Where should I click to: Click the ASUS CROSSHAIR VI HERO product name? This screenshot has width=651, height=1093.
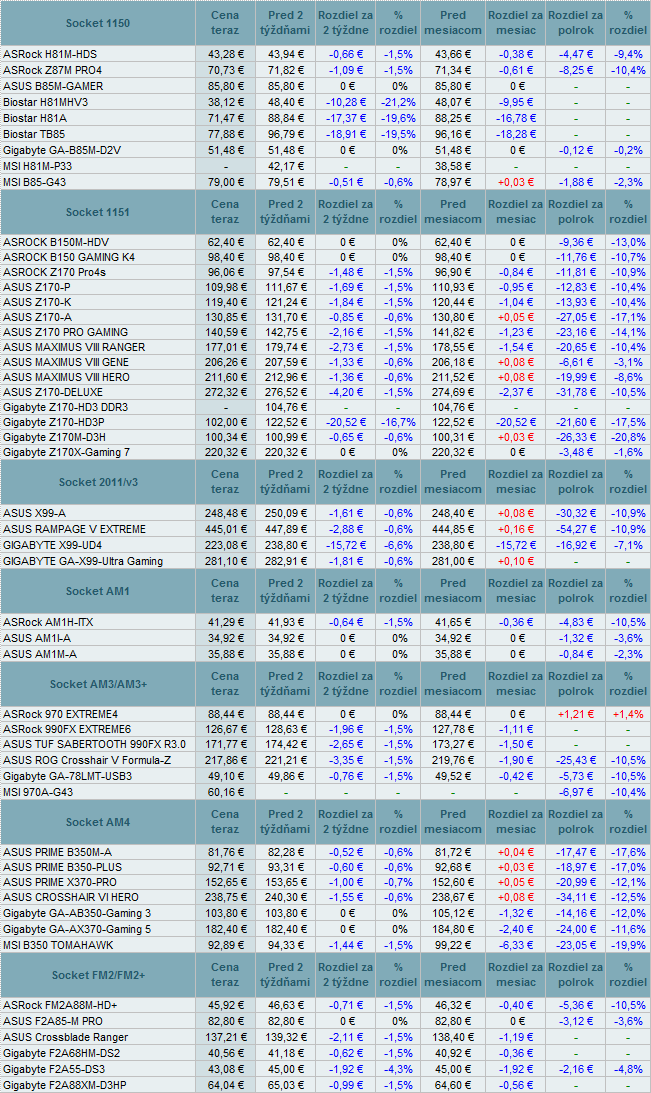[71, 898]
